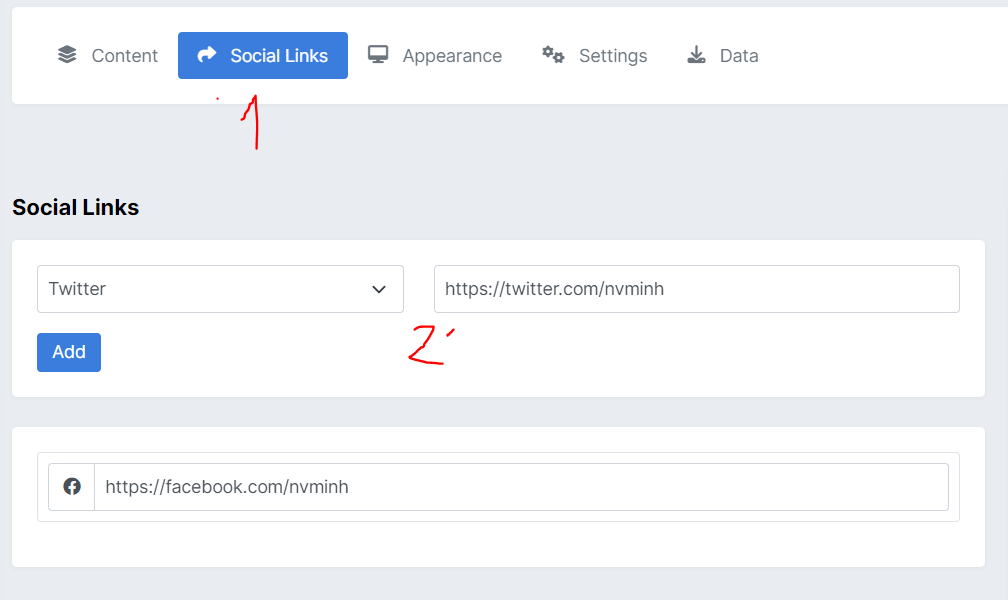Select the Social Links tab
Viewport: 1008px width, 600px height.
[278, 56]
